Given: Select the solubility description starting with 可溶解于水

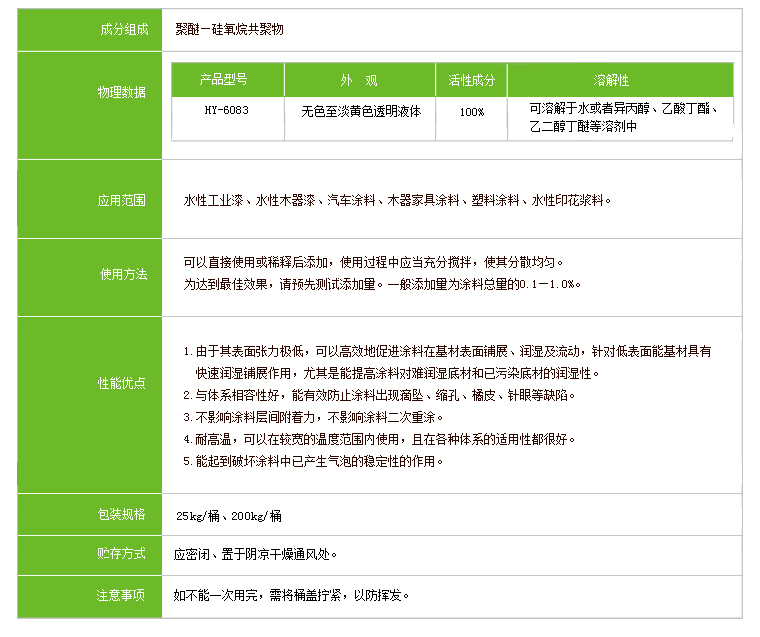Looking at the screenshot, I should (x=618, y=118).
